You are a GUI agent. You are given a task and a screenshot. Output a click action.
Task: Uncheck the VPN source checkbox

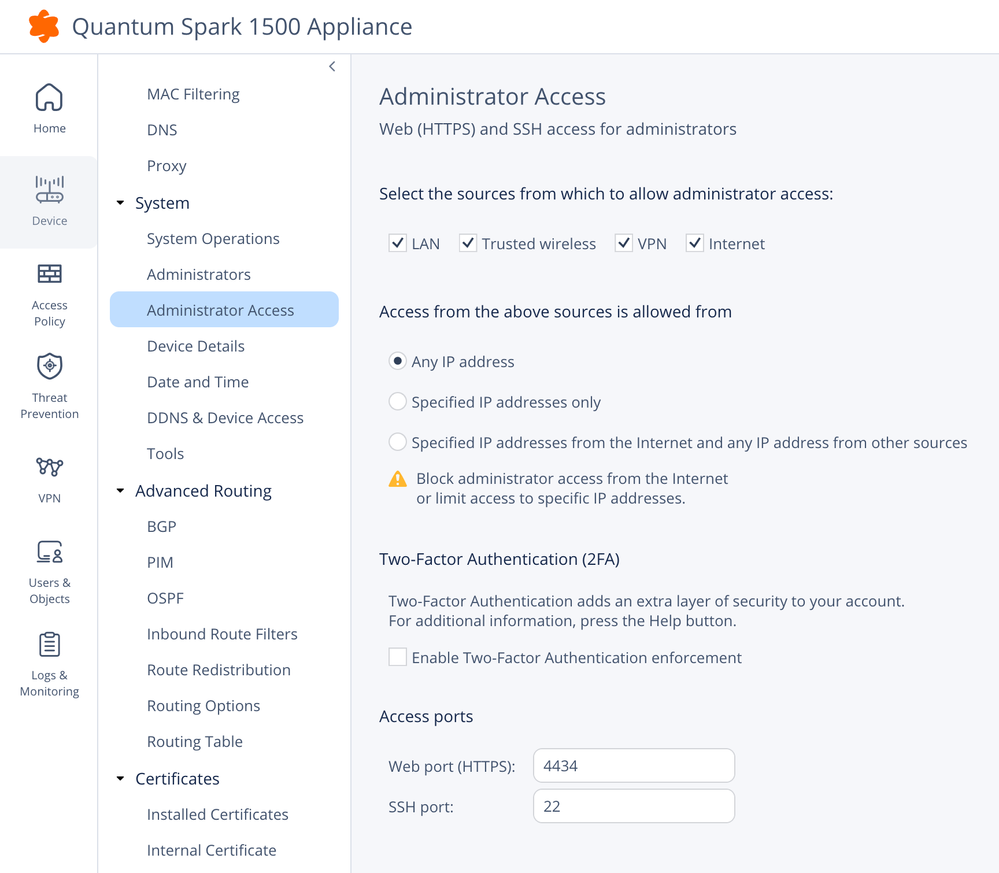click(623, 243)
